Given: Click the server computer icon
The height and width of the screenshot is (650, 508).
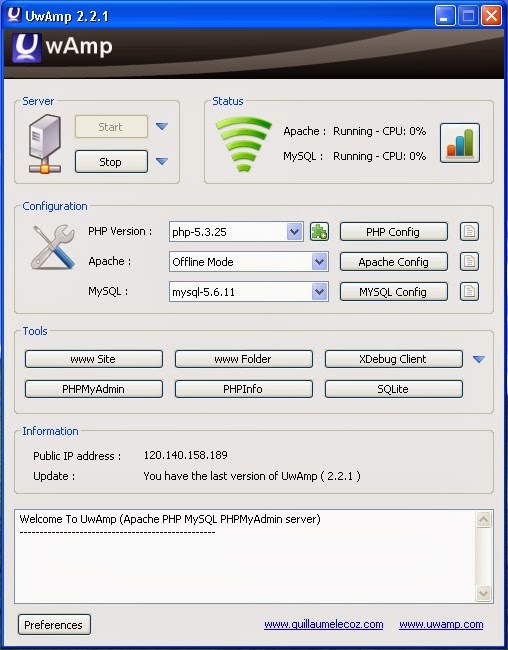Looking at the screenshot, I should 45,144.
